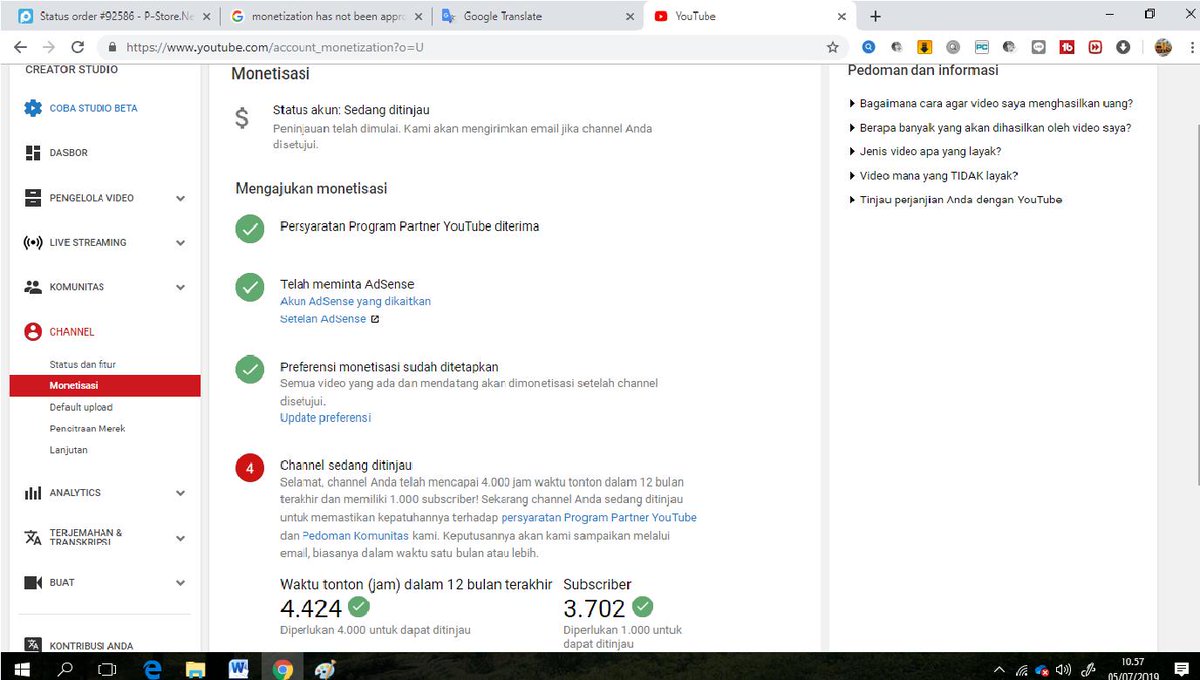Image resolution: width=1200 pixels, height=680 pixels.
Task: Expand 'Bagaimana cara agar video saya menghasilkan uang?'
Action: click(x=990, y=103)
